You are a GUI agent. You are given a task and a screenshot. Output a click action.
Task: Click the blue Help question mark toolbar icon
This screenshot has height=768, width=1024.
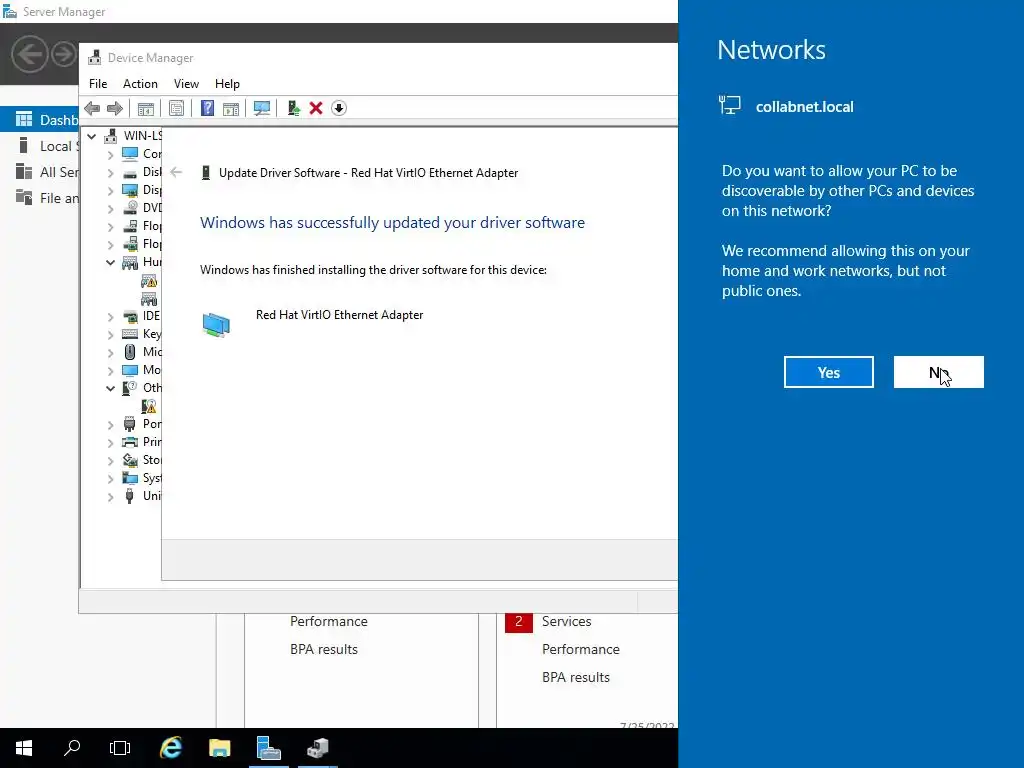[x=207, y=108]
